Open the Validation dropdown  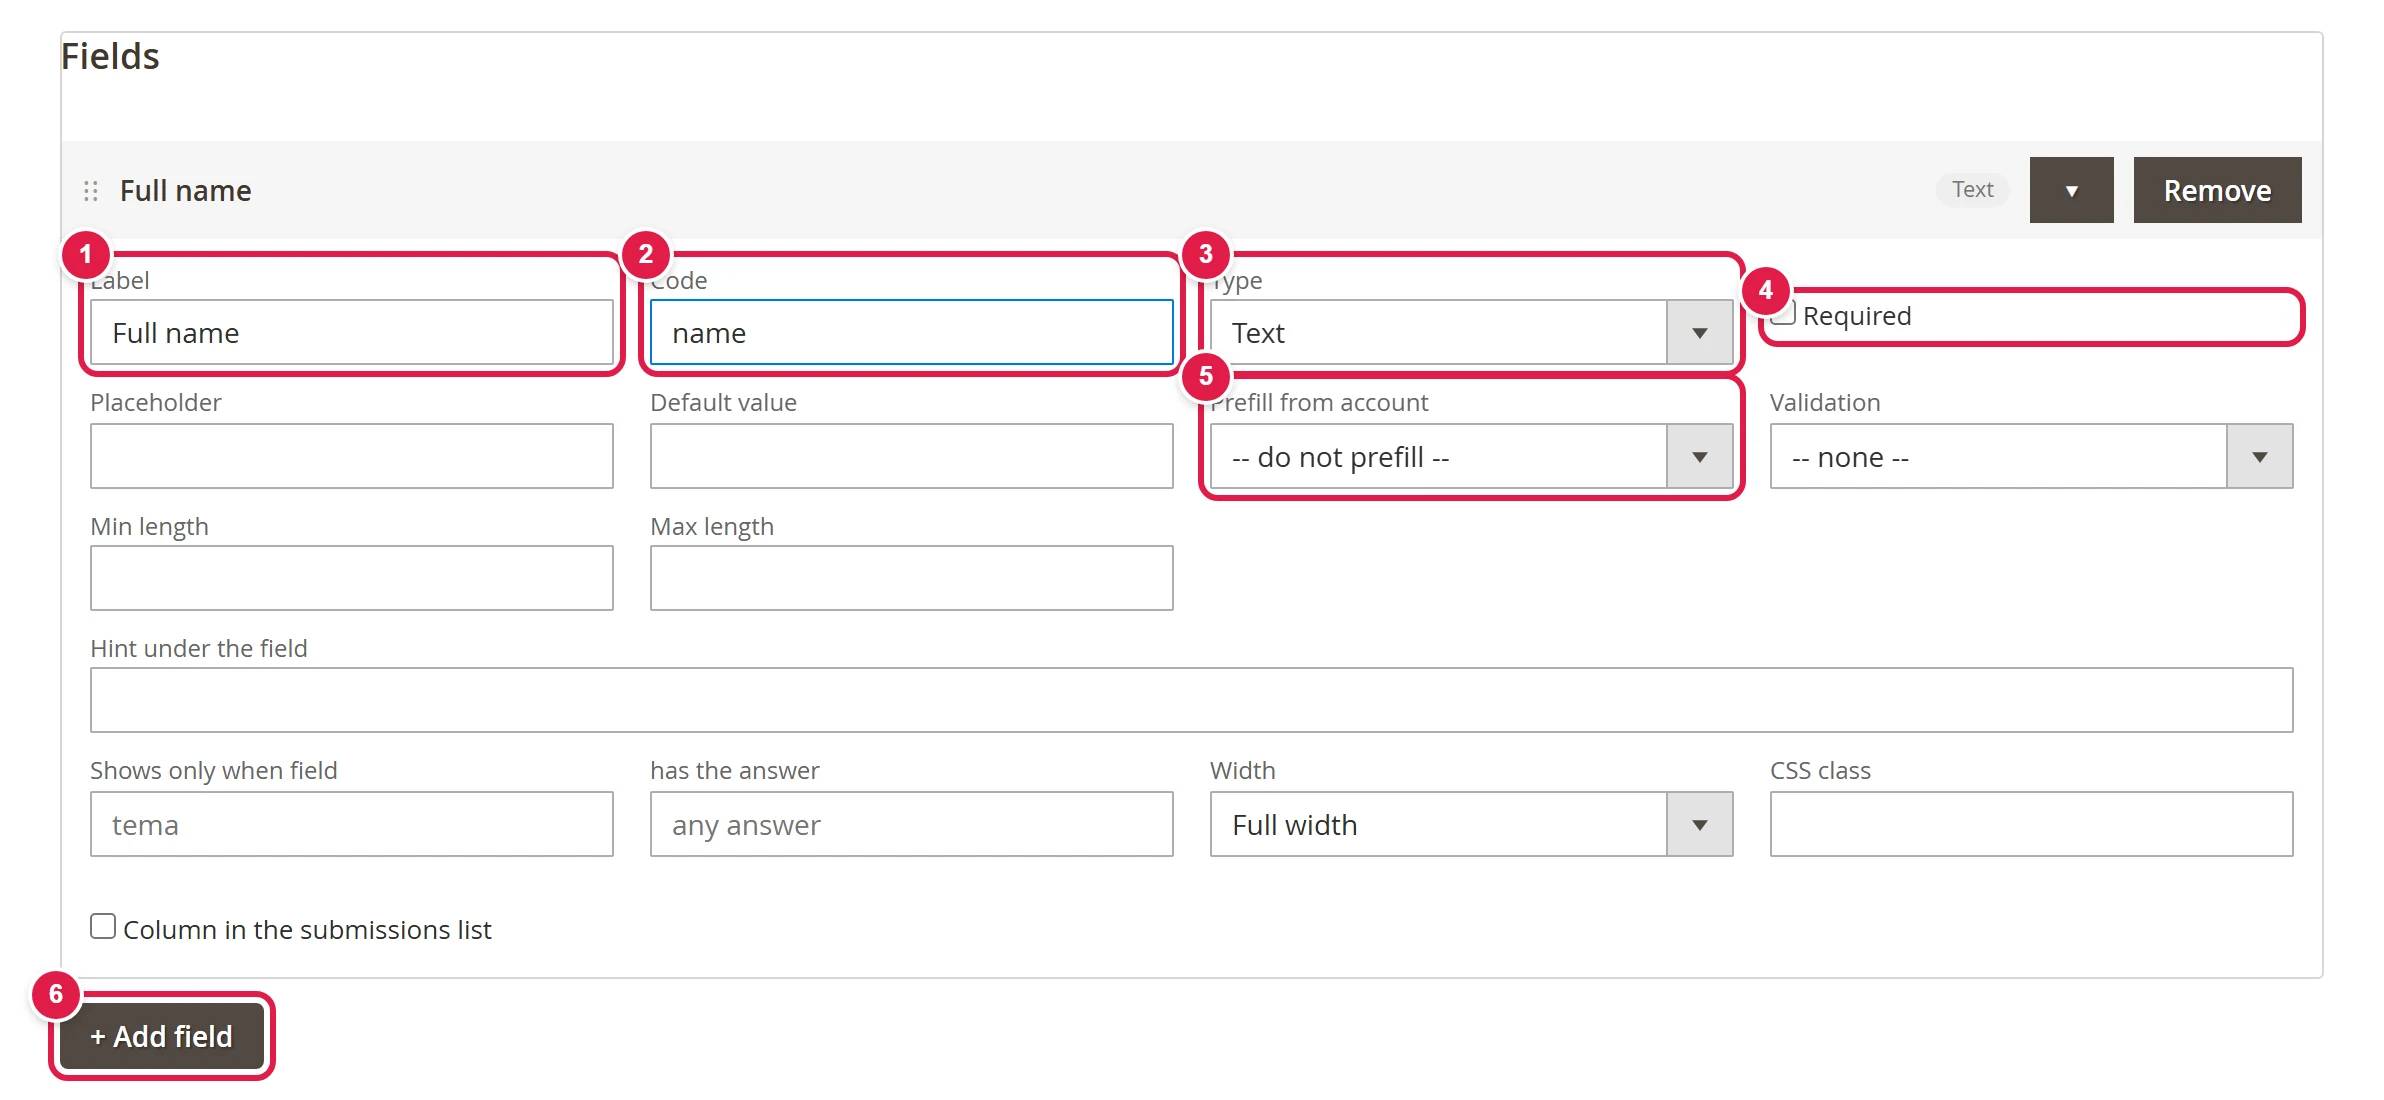point(2032,456)
